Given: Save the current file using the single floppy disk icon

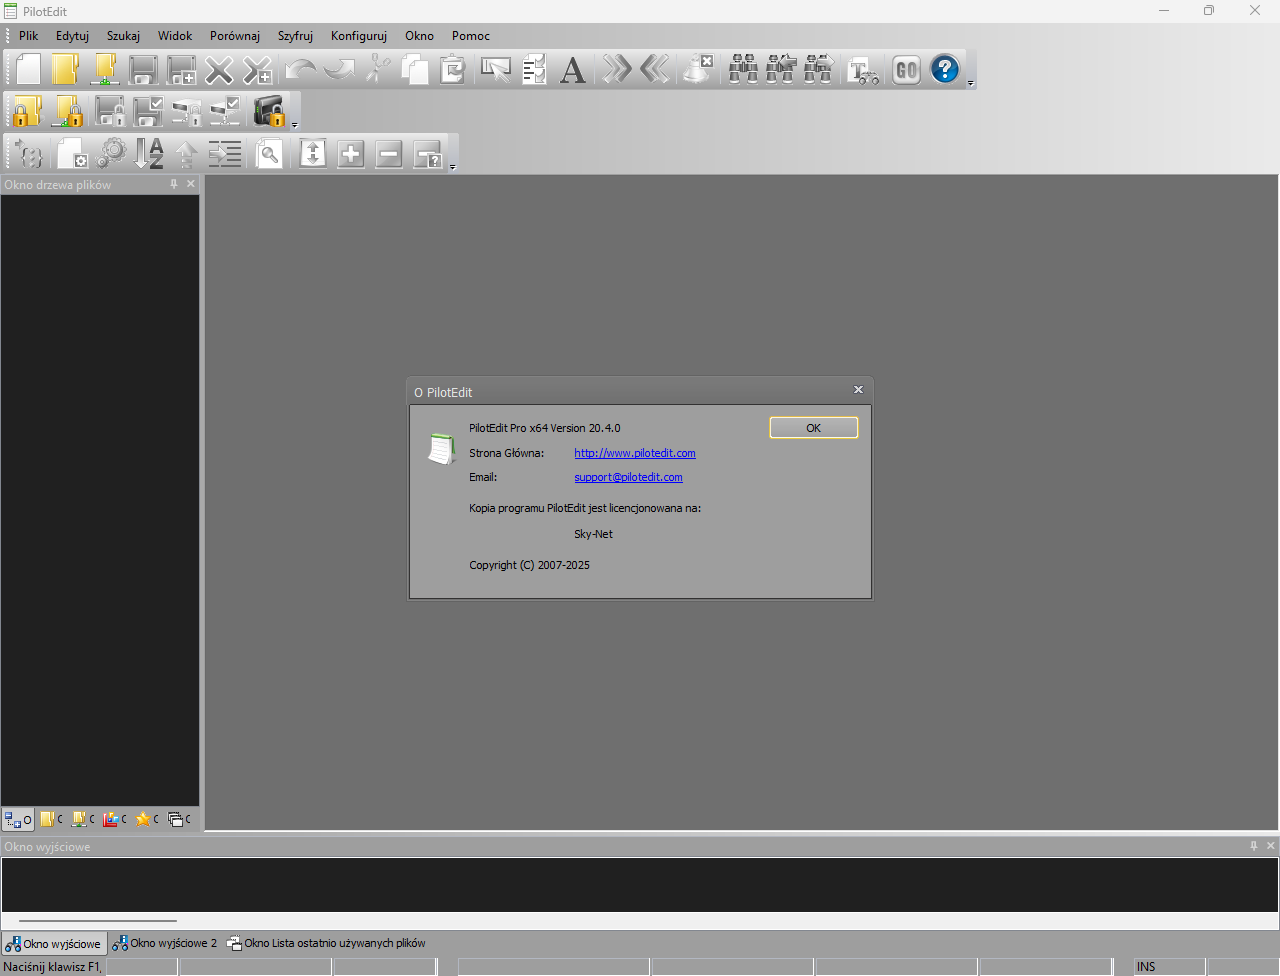Looking at the screenshot, I should (x=143, y=69).
